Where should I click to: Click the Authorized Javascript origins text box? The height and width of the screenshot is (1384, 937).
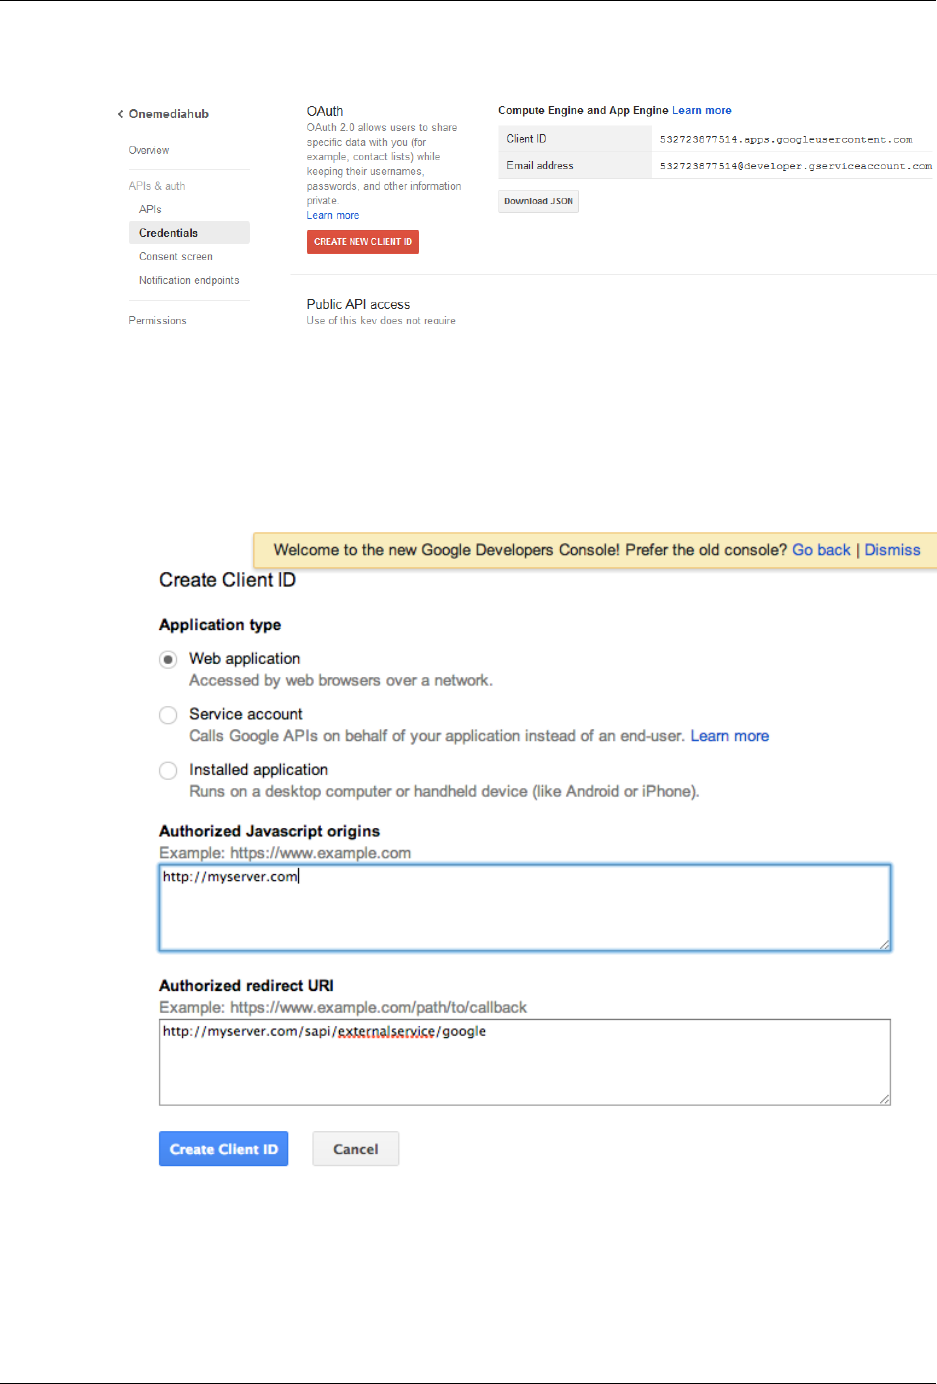point(524,908)
